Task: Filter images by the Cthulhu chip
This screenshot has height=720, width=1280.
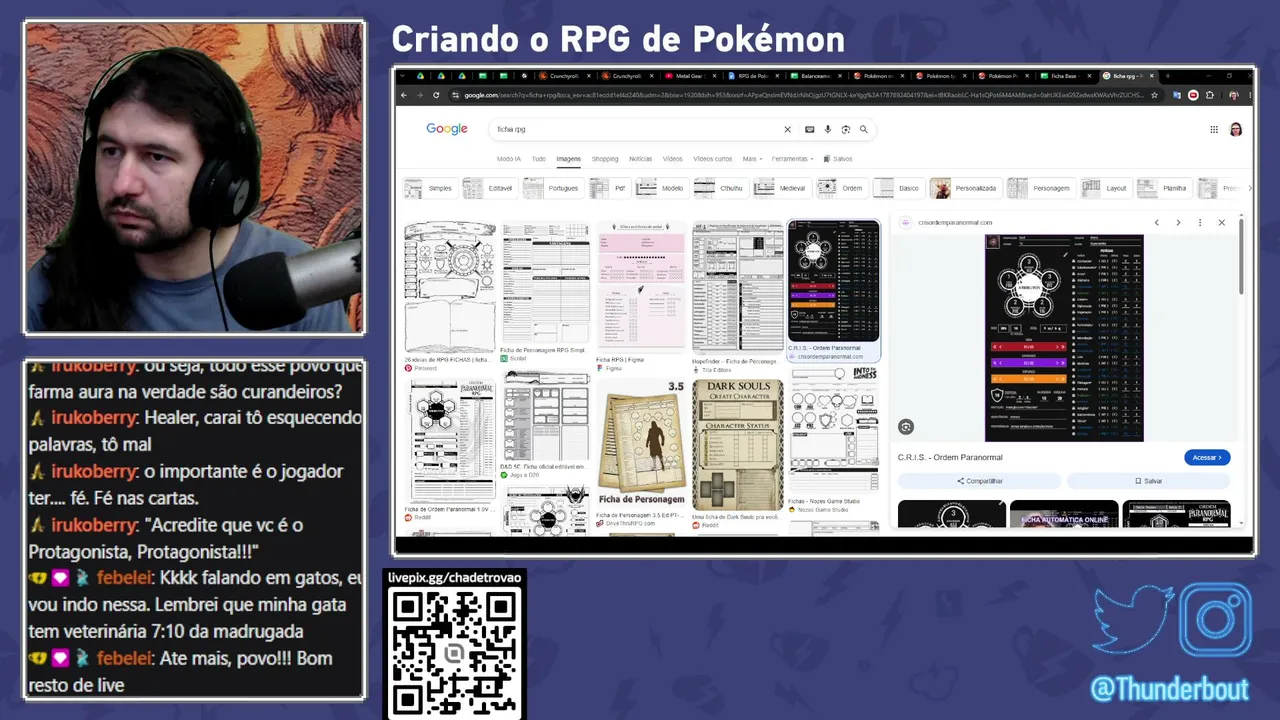Action: tap(720, 188)
